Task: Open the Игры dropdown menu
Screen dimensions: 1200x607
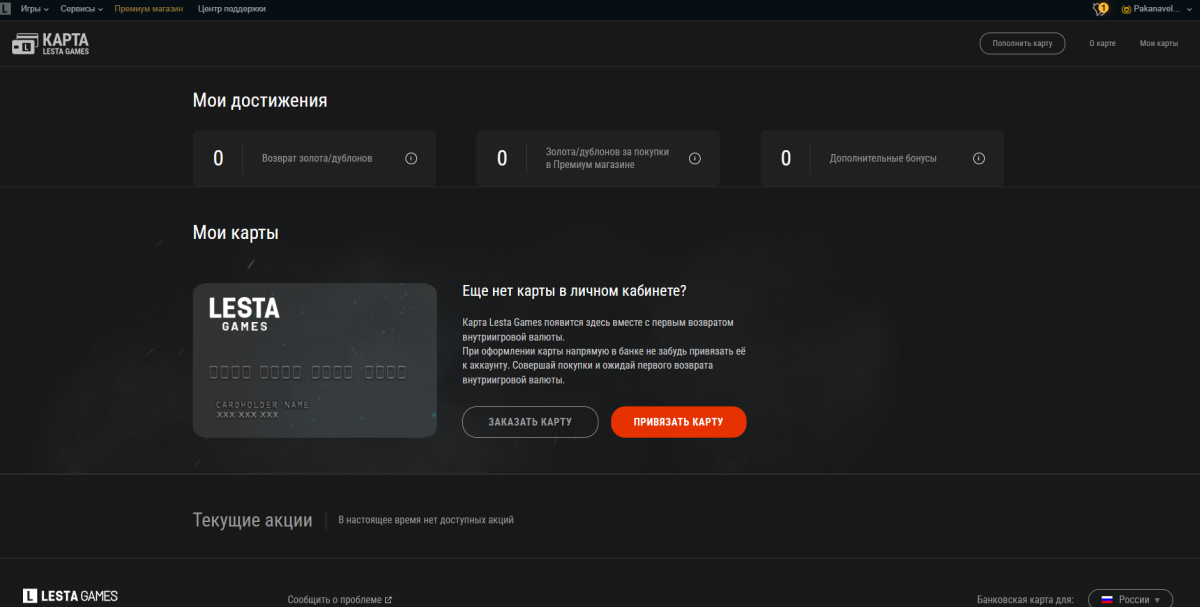Action: pyautogui.click(x=35, y=8)
